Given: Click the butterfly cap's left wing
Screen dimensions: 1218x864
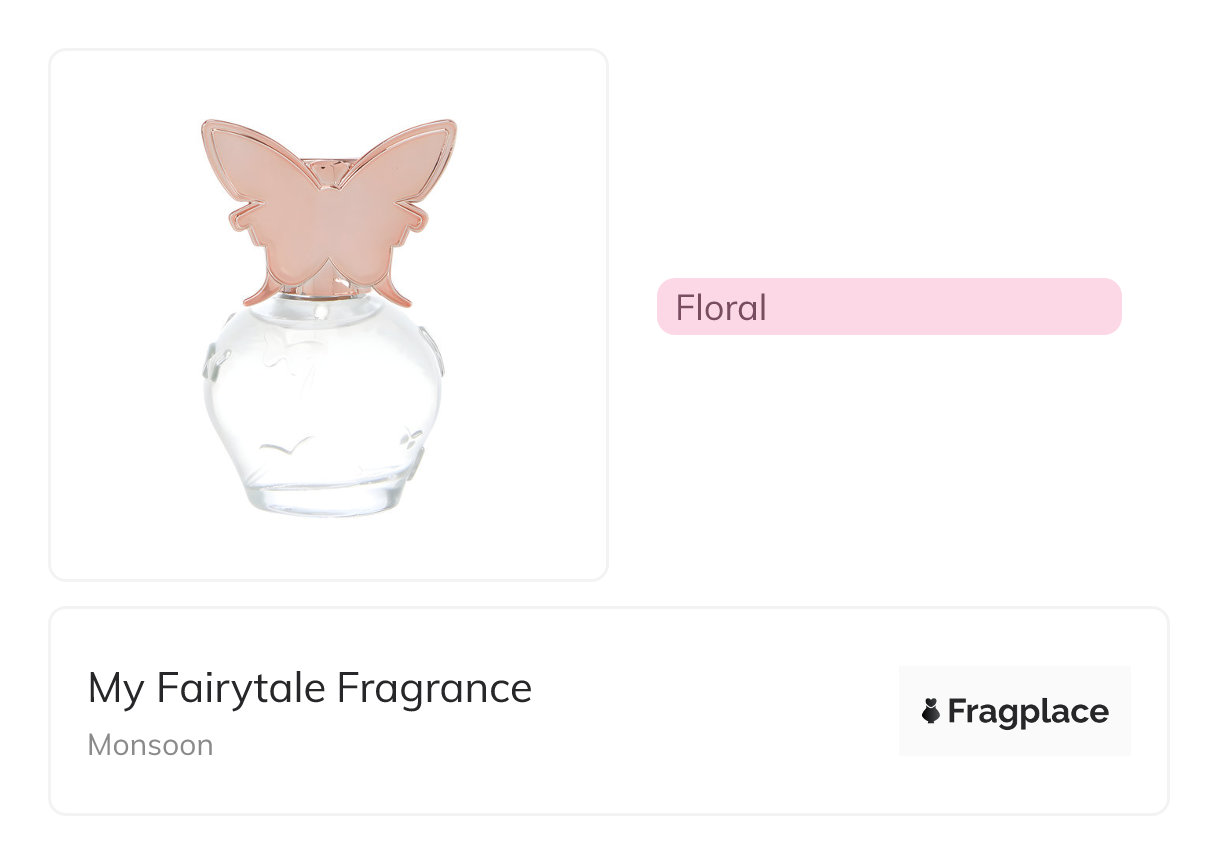Looking at the screenshot, I should [258, 180].
